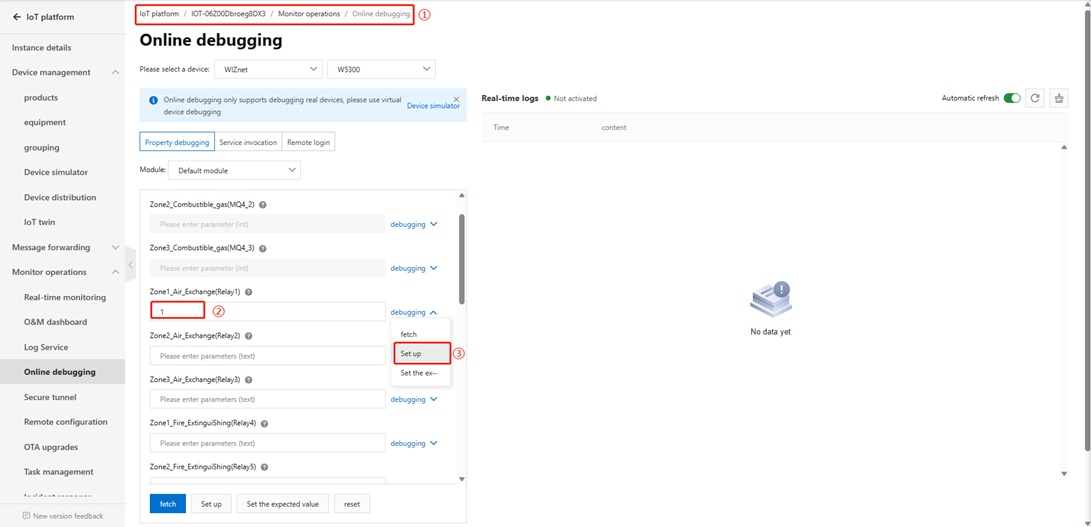Click help icon next to Zone1_Air_Exchange(Relay1)
1091x527 pixels.
pos(249,292)
